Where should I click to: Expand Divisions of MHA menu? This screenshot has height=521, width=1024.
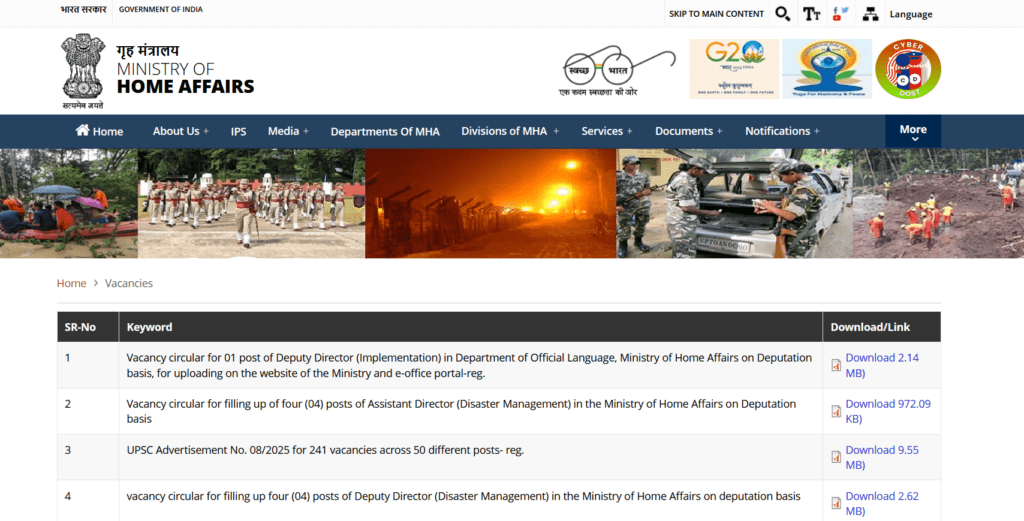(510, 131)
